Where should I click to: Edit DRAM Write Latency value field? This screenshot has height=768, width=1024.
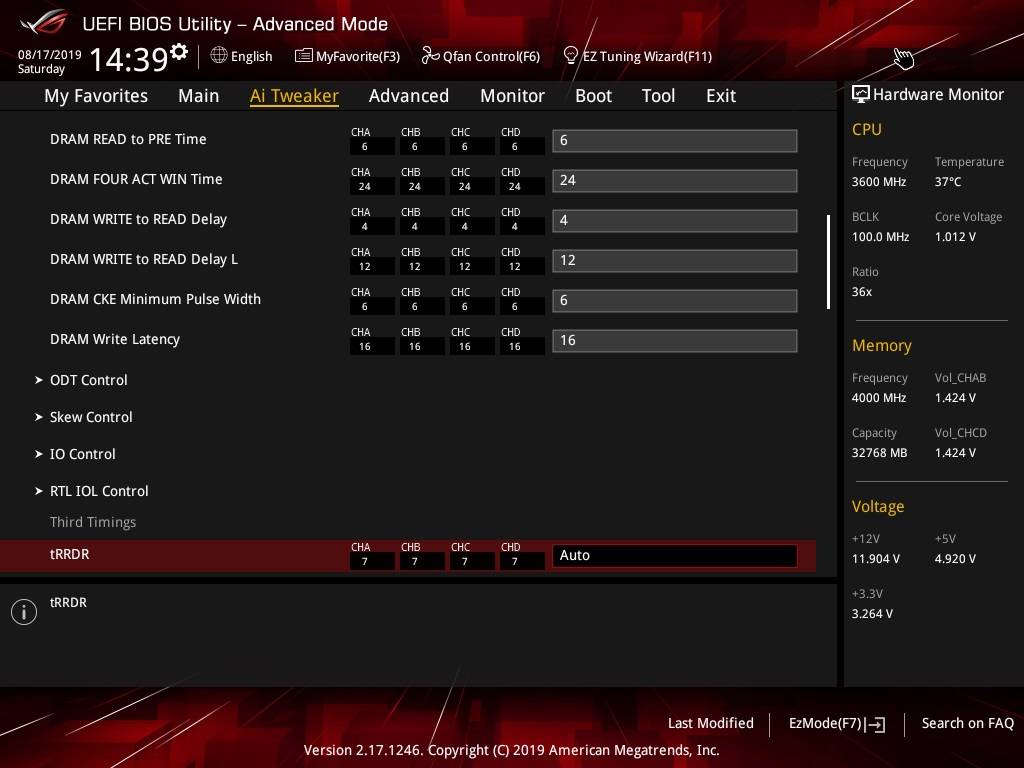pos(675,340)
